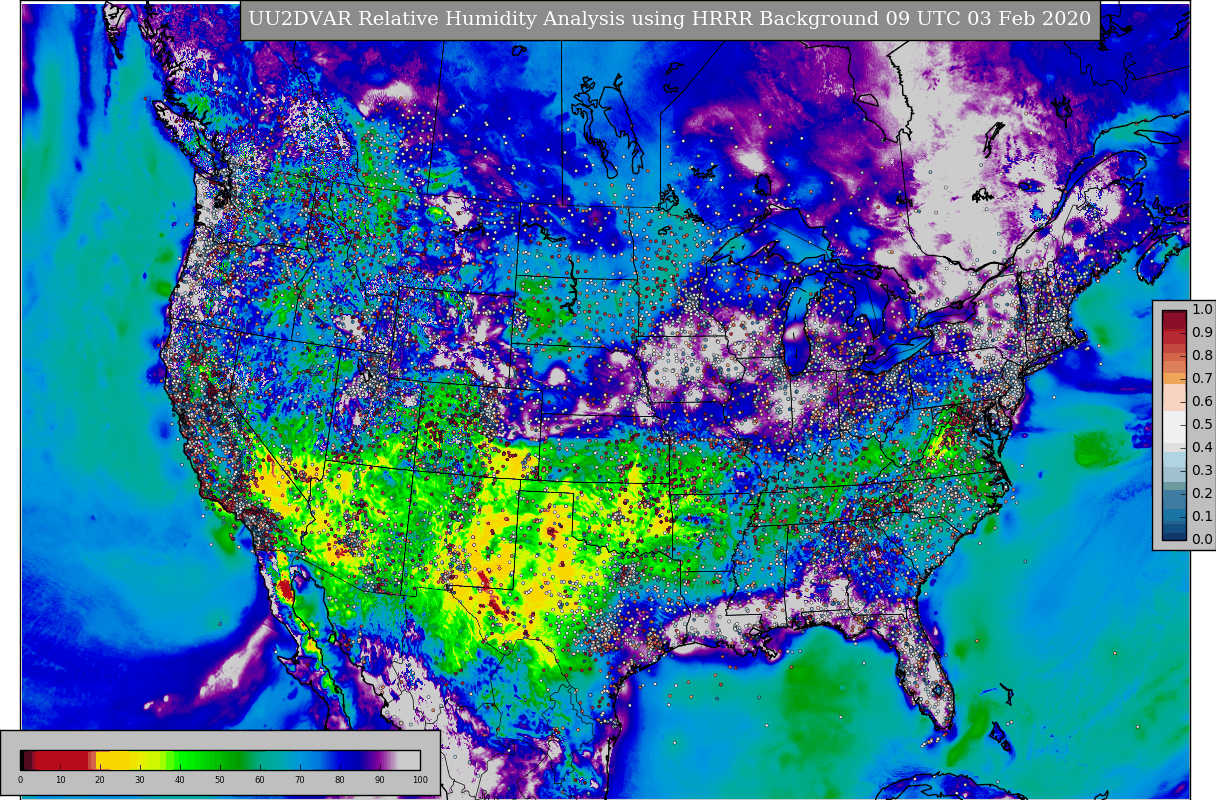Click the '0.8' label on right colorbar
Viewport: 1216px width, 800px height.
1202,355
